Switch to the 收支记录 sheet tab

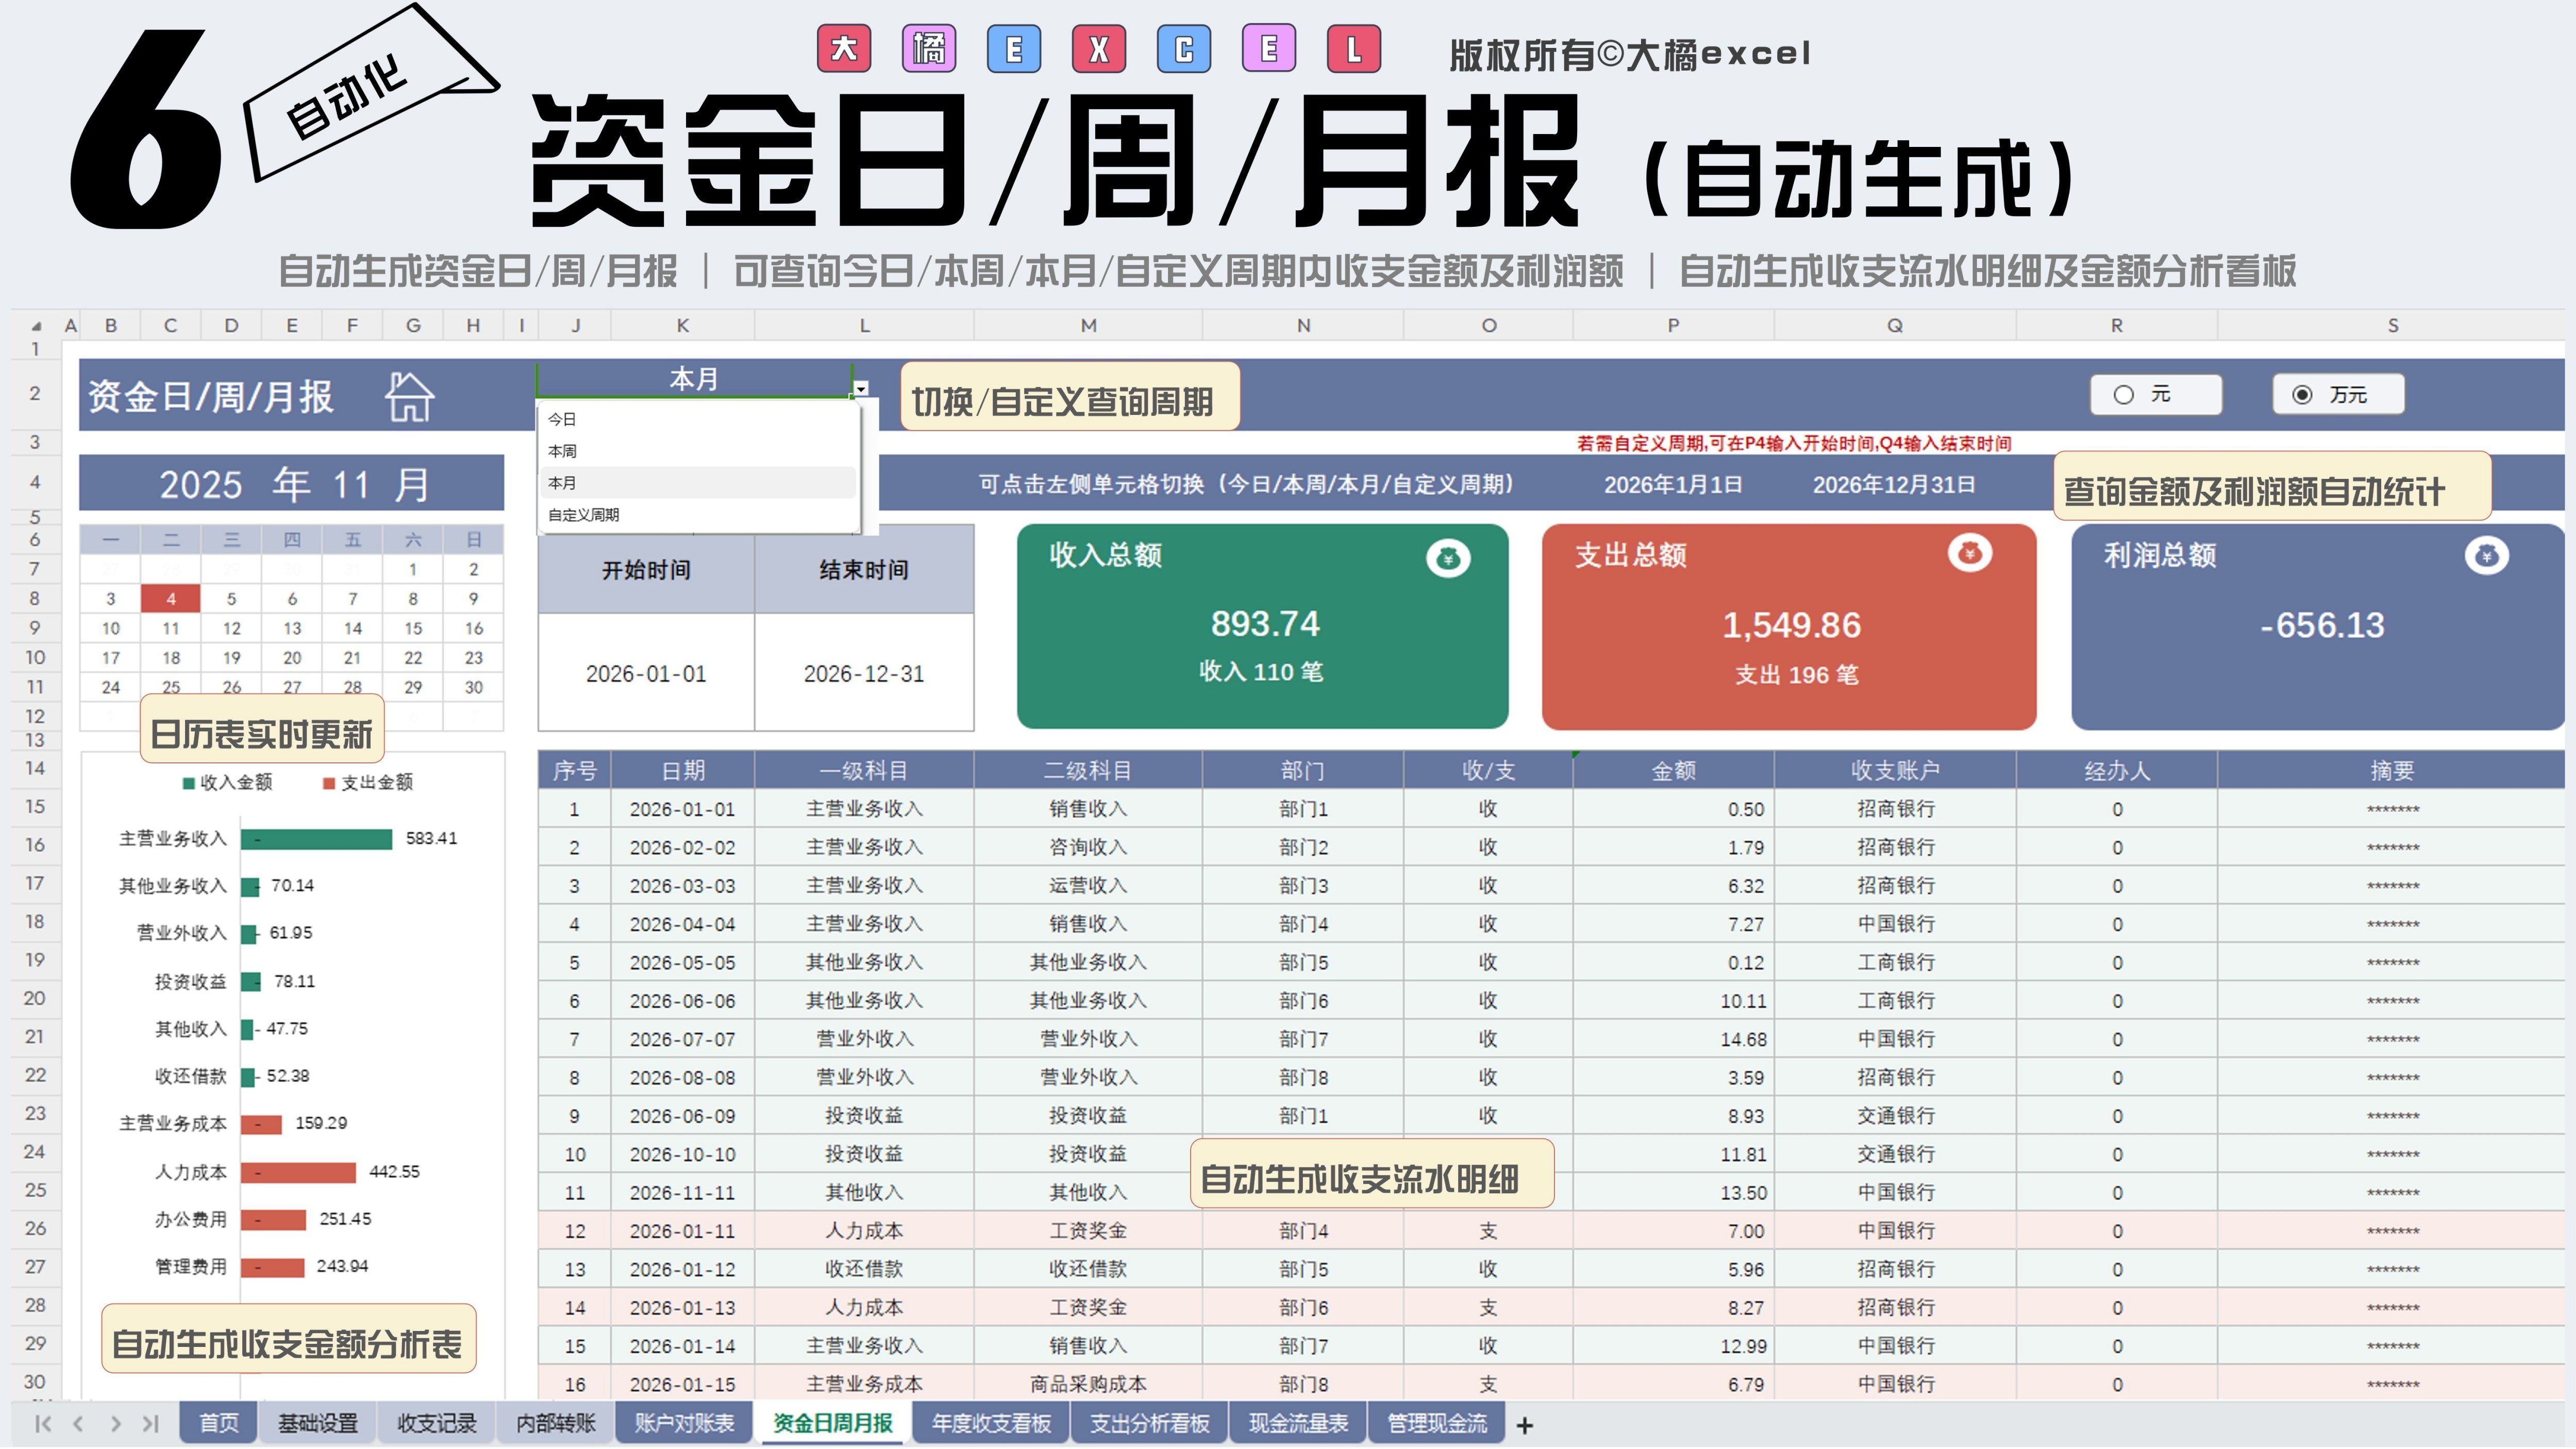(436, 1423)
